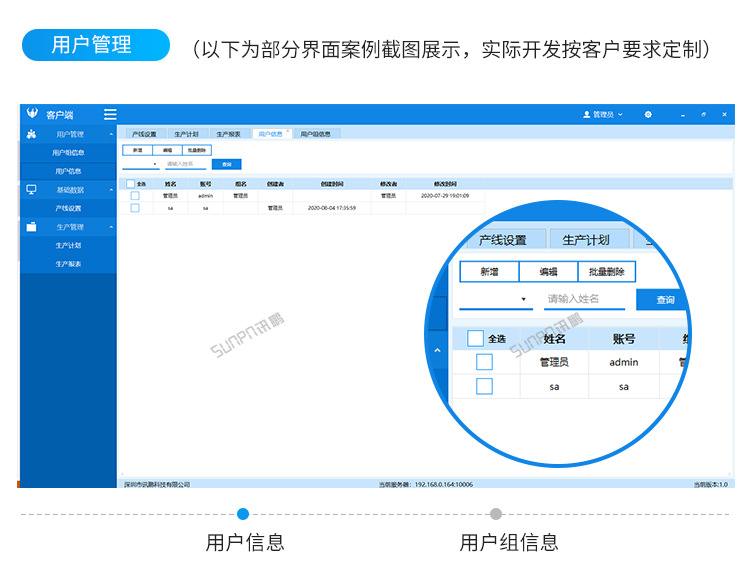
Task: Click the 修改时间 column header
Action: pyautogui.click(x=445, y=184)
